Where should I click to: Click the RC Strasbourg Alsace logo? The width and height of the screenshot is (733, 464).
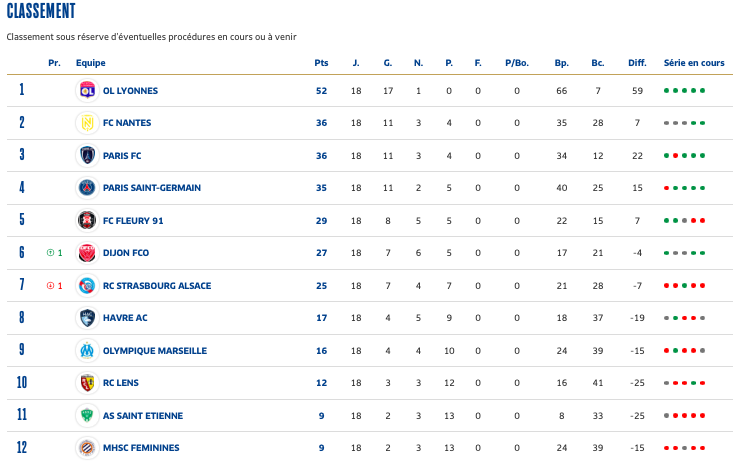tap(86, 285)
